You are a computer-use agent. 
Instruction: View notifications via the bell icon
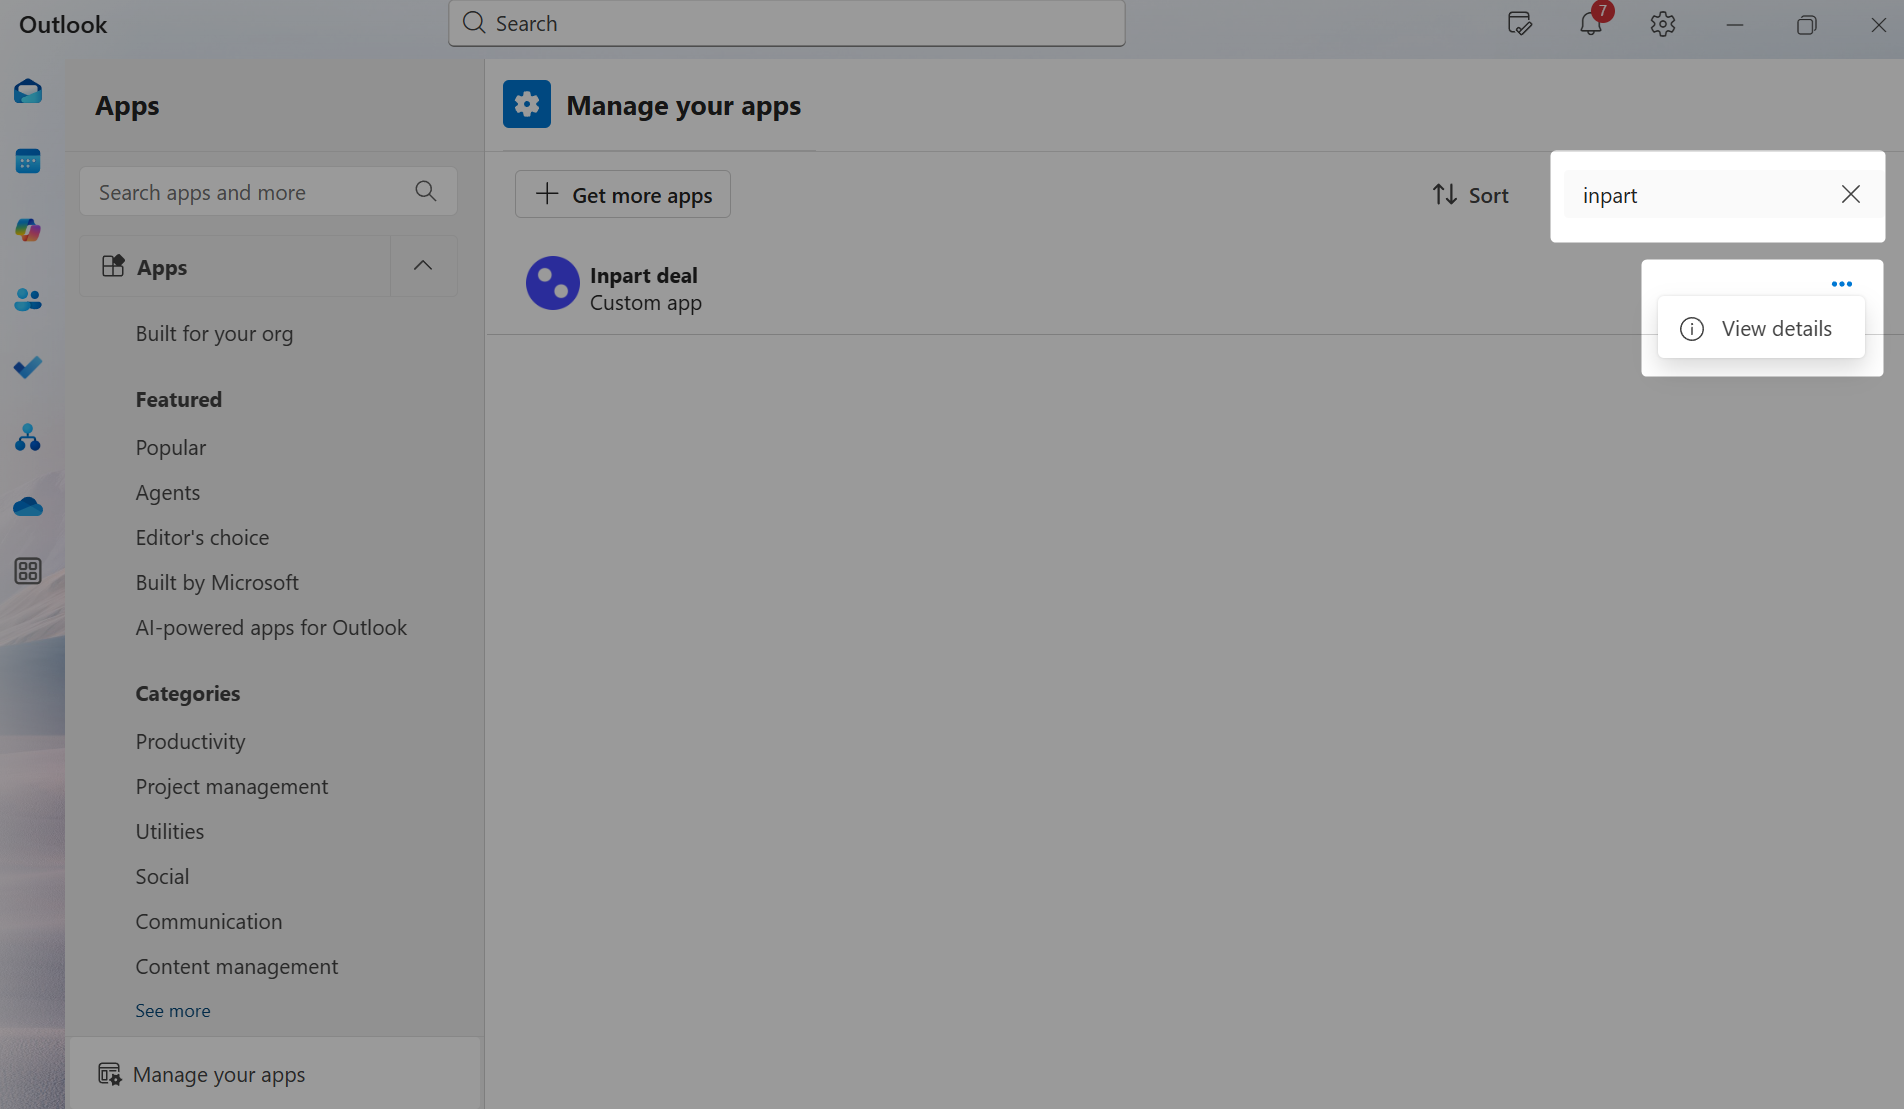tap(1591, 24)
